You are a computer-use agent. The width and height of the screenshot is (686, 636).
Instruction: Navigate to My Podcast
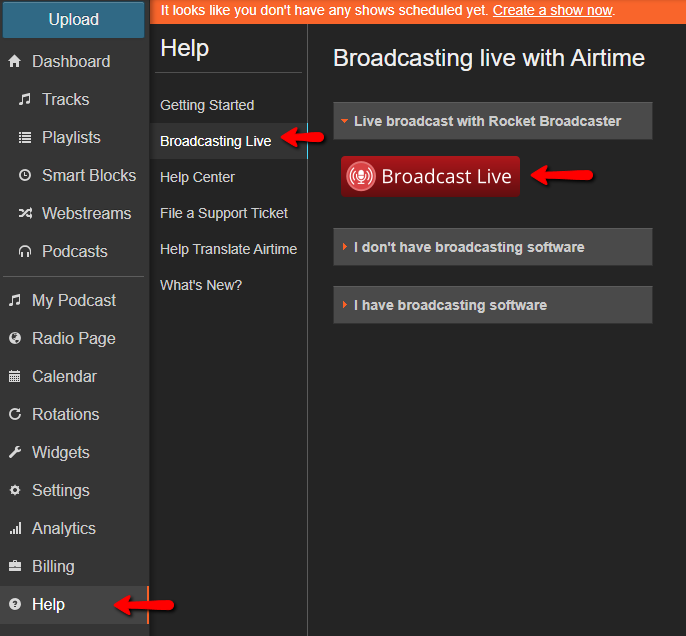pos(74,301)
